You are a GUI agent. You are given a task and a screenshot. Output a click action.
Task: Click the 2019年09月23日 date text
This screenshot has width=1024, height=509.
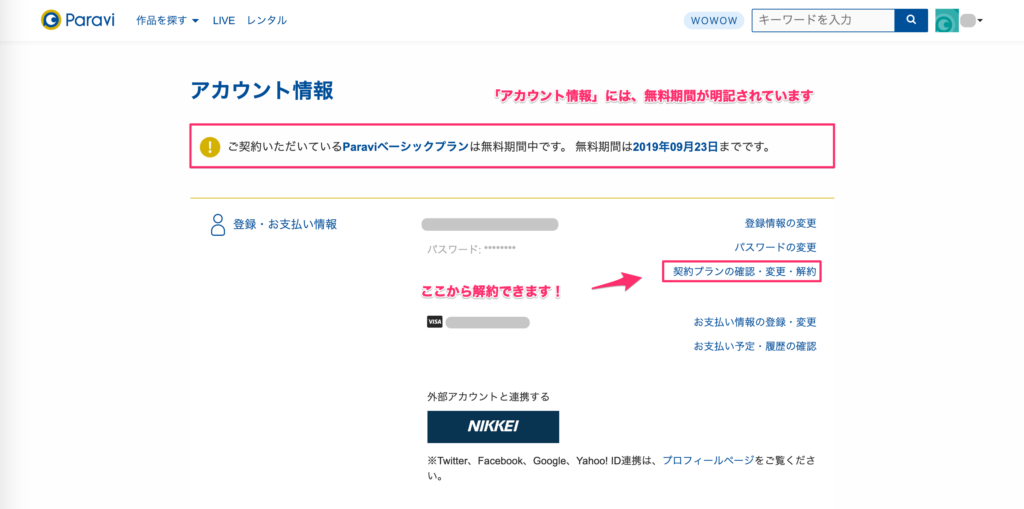[675, 147]
